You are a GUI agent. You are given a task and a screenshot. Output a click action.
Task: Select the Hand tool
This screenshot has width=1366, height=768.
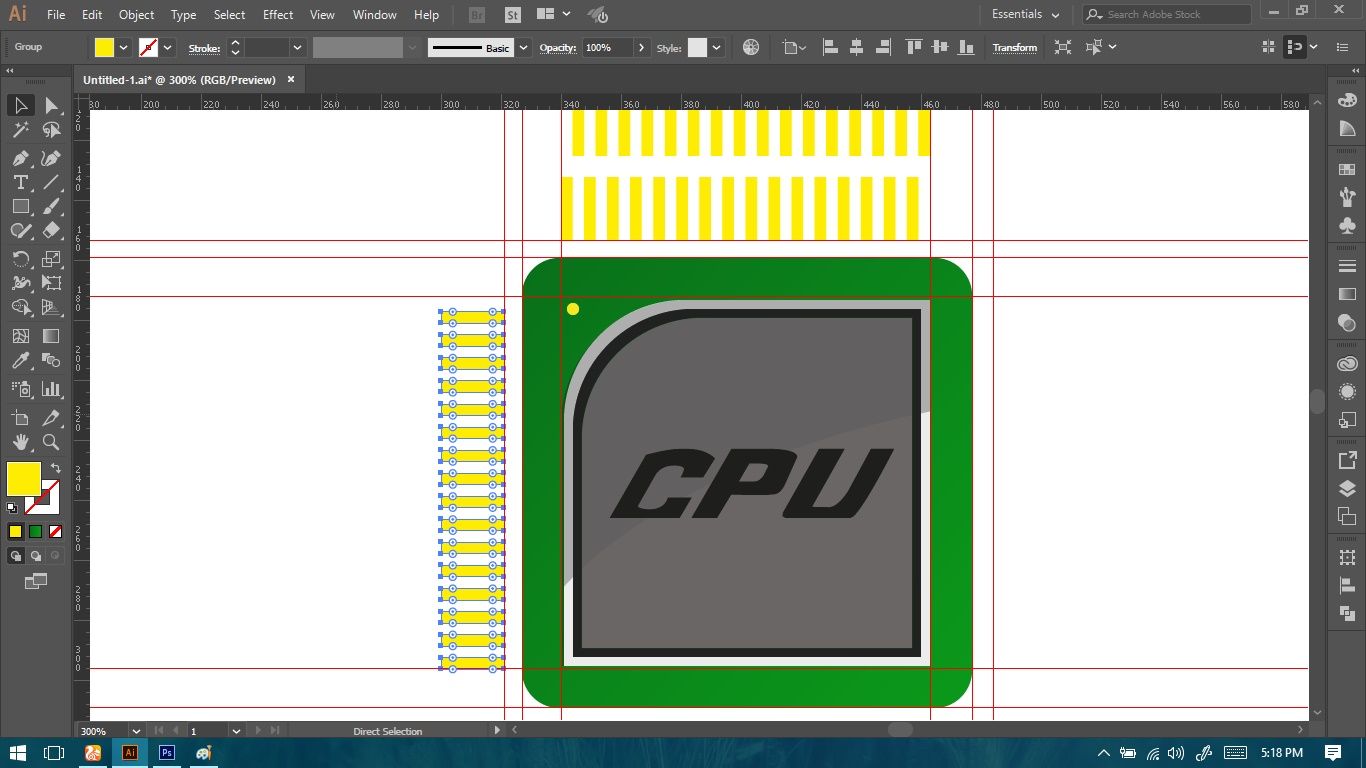(x=20, y=442)
